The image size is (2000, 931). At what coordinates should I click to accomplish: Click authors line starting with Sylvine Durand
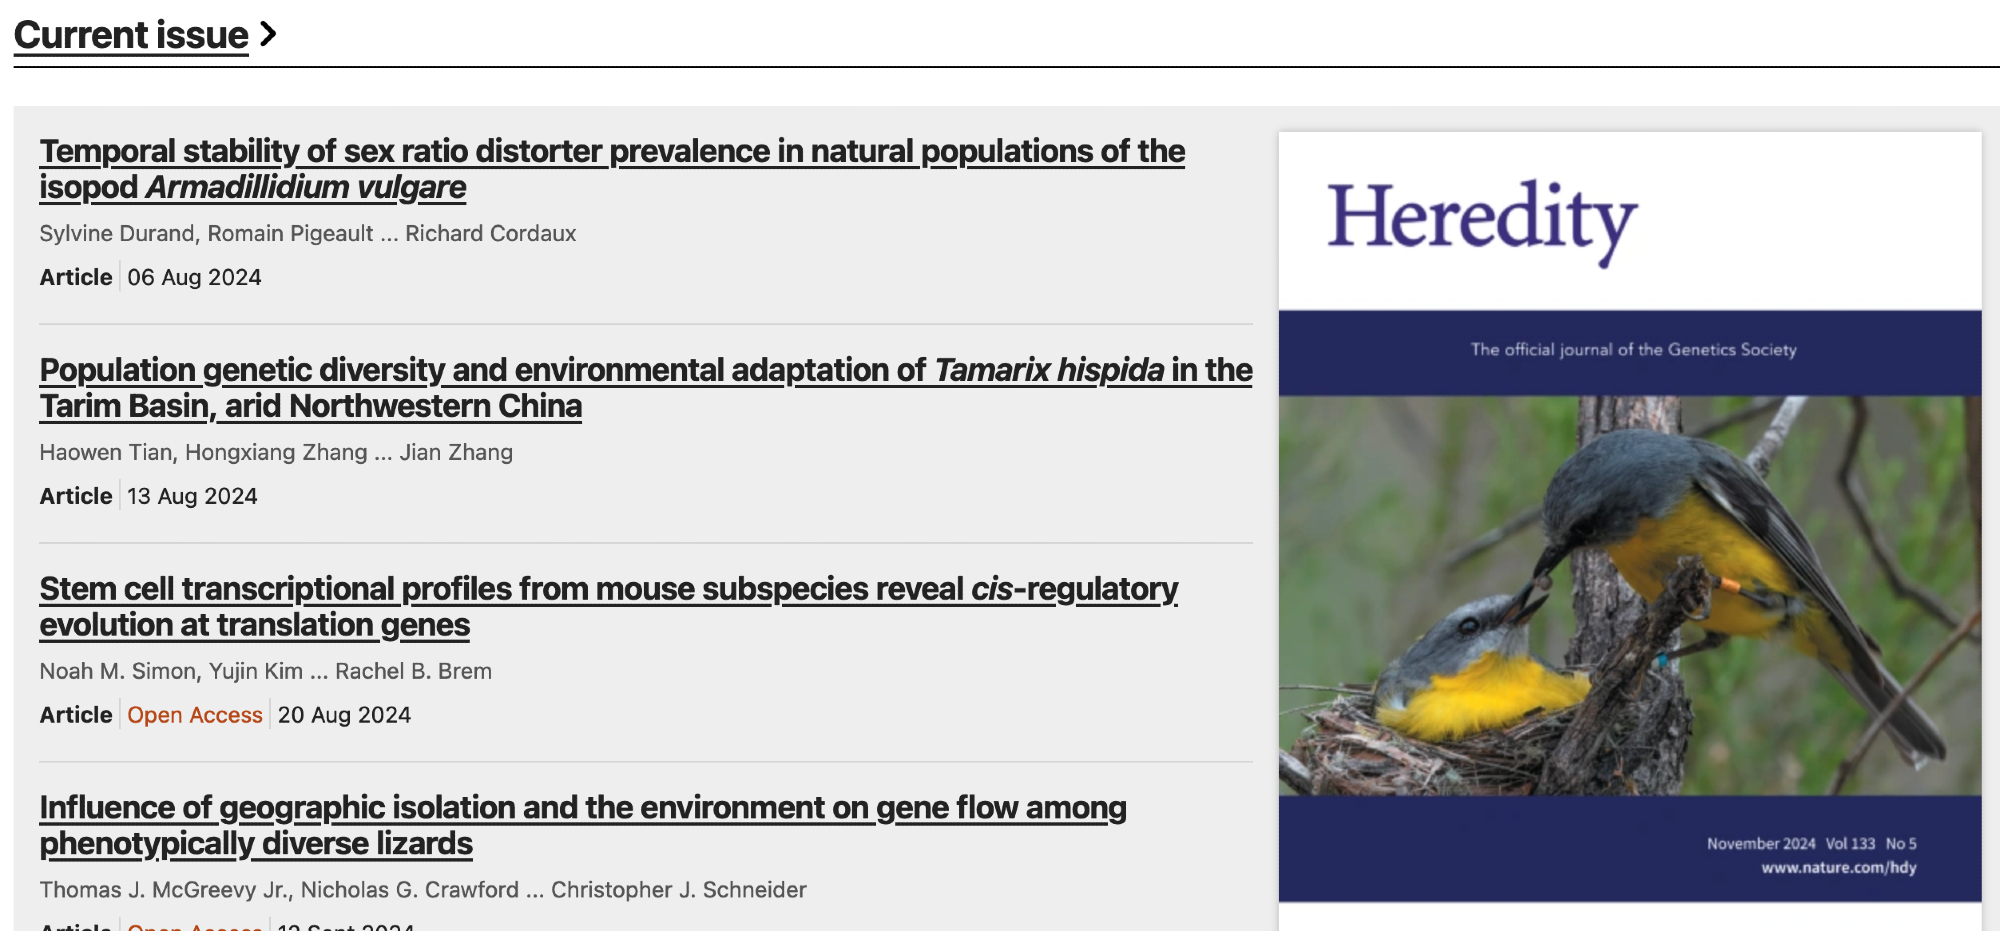pos(308,233)
